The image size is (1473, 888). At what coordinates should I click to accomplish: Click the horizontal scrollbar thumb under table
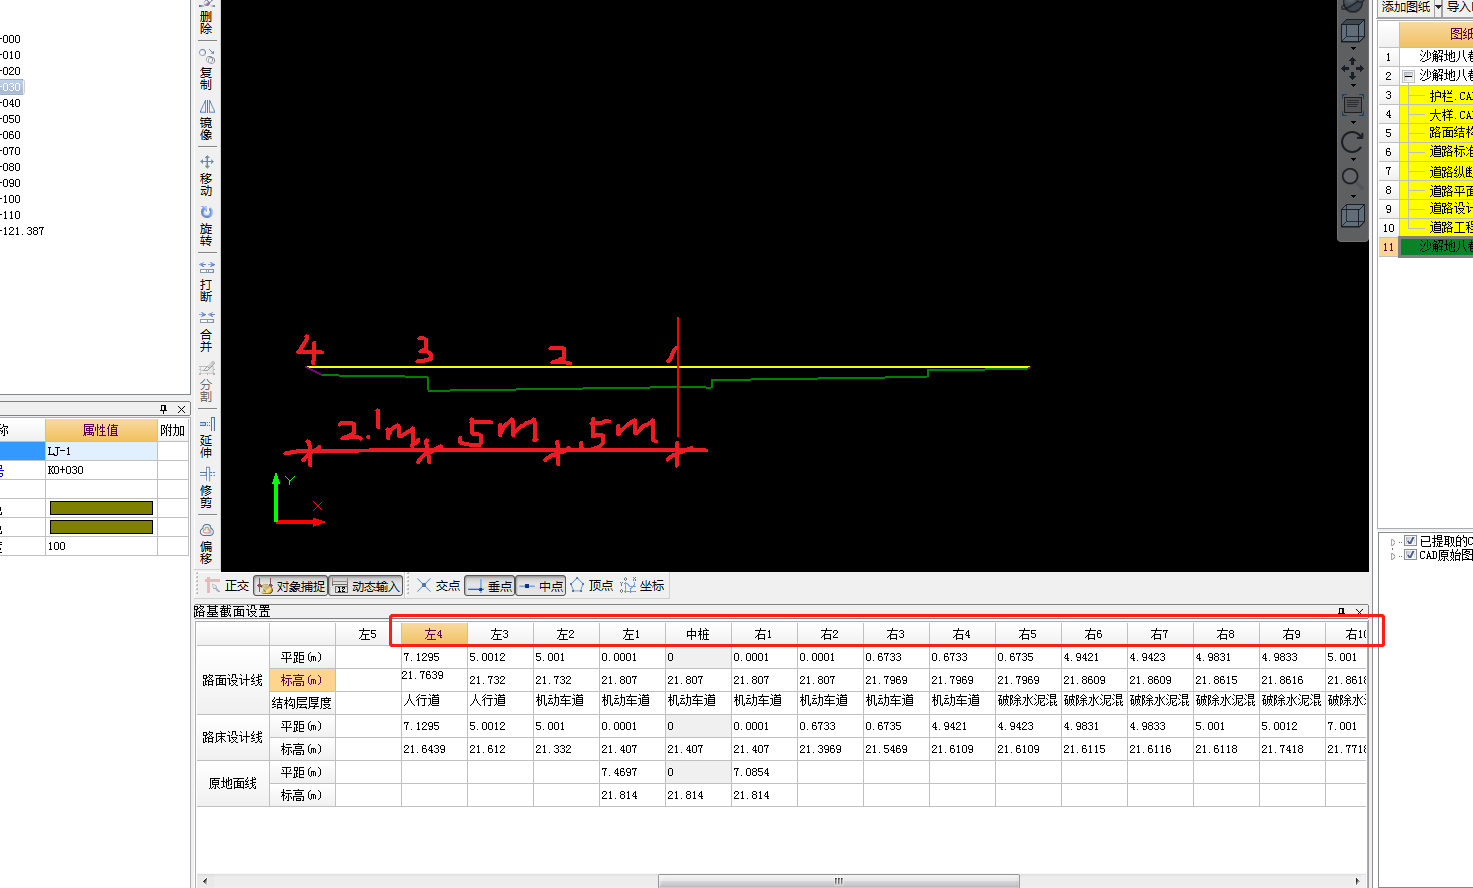click(x=839, y=881)
